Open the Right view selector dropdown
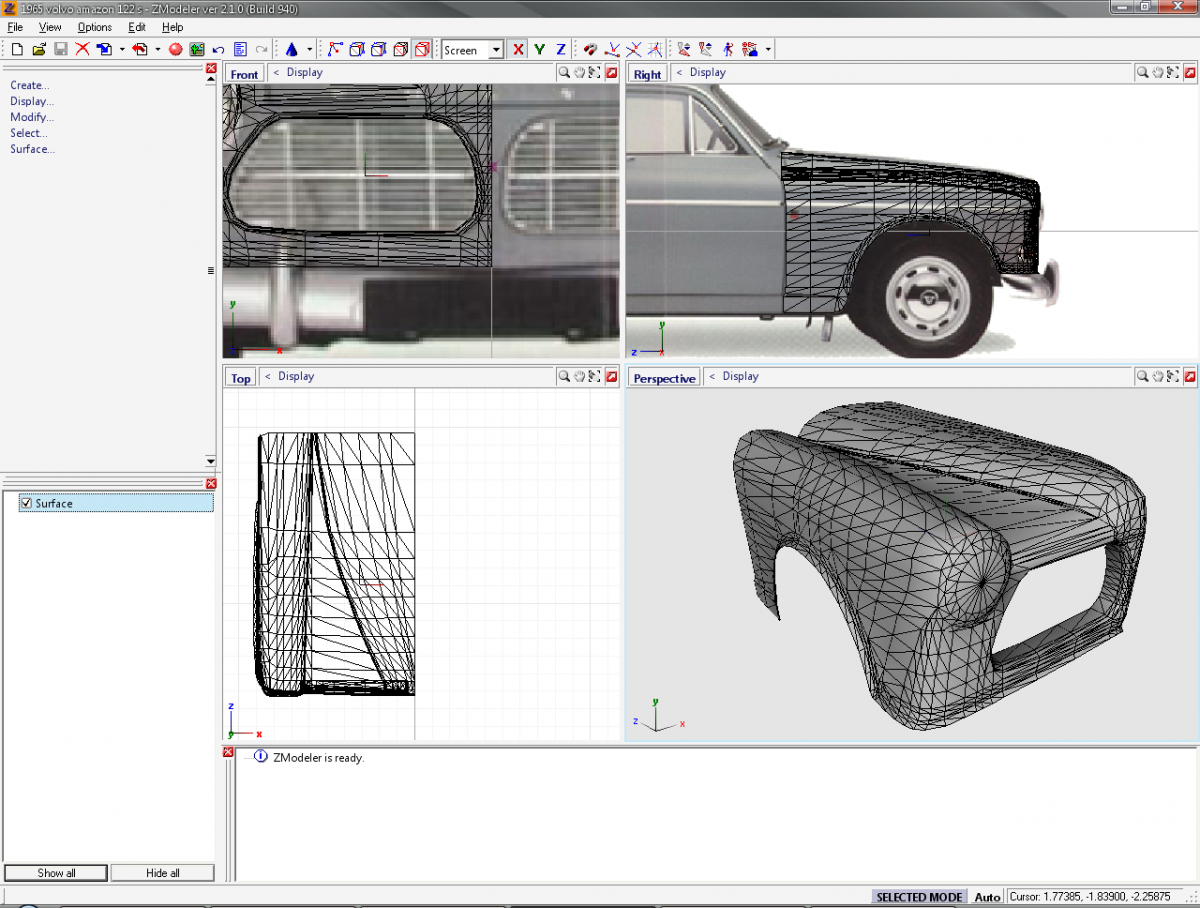The height and width of the screenshot is (908, 1200). (647, 74)
